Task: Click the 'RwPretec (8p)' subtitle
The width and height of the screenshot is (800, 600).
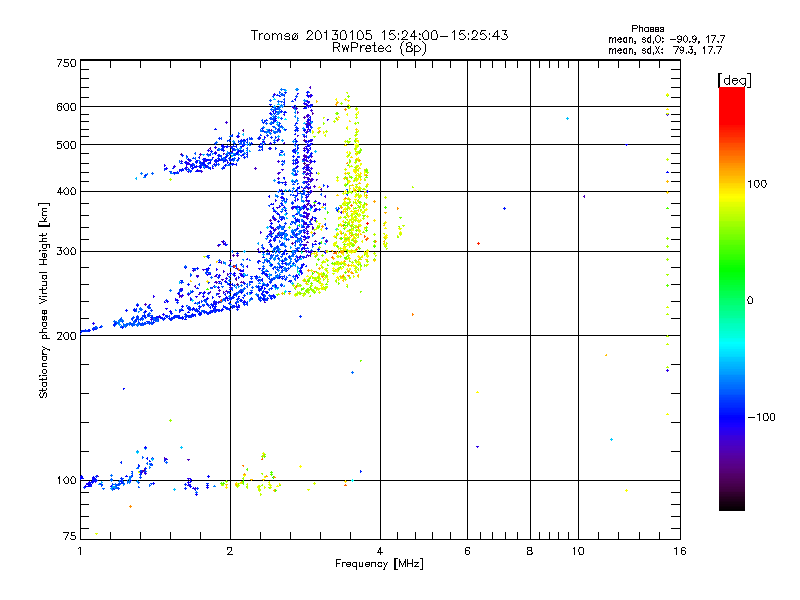Action: pos(379,48)
